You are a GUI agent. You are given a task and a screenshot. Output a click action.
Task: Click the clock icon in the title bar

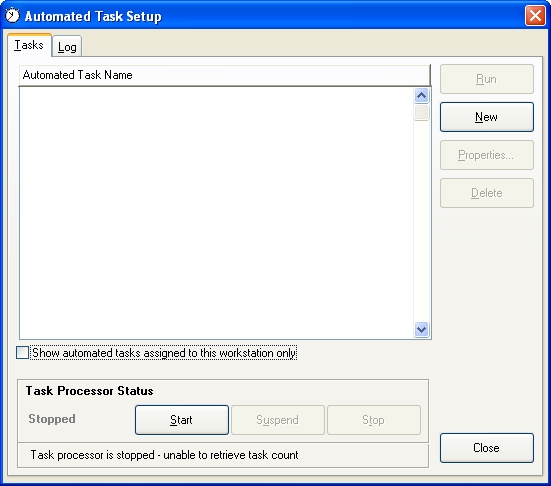(x=13, y=15)
